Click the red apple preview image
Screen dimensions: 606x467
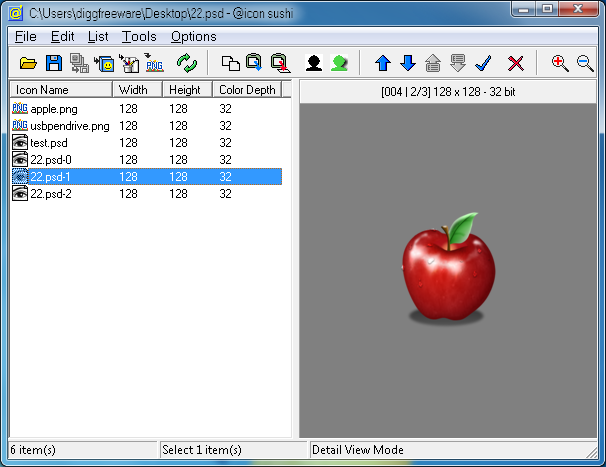click(448, 268)
